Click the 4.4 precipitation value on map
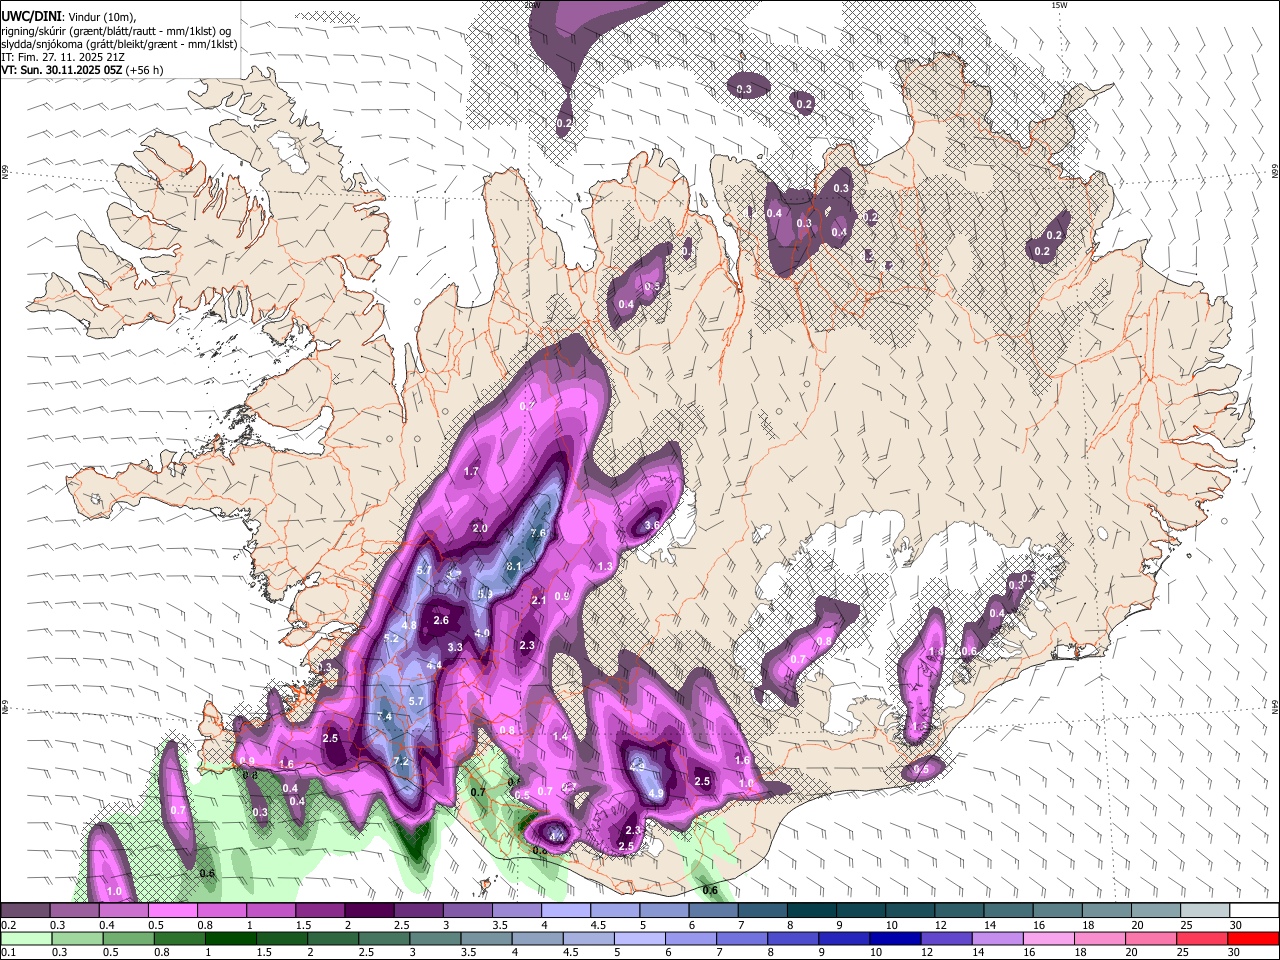 (x=434, y=665)
